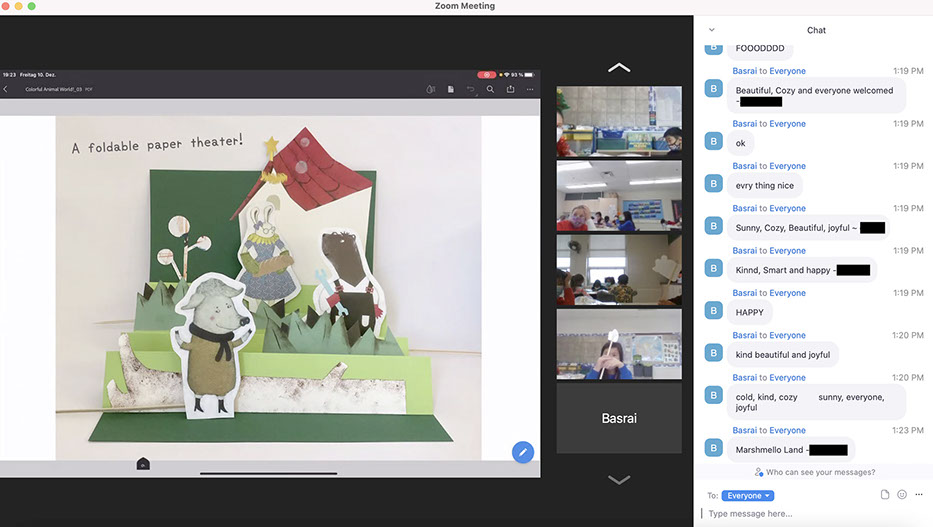The width and height of the screenshot is (933, 527).
Task: Click the B avatar beside 'Beautiful, Cozy and everyone'
Action: pyautogui.click(x=713, y=89)
